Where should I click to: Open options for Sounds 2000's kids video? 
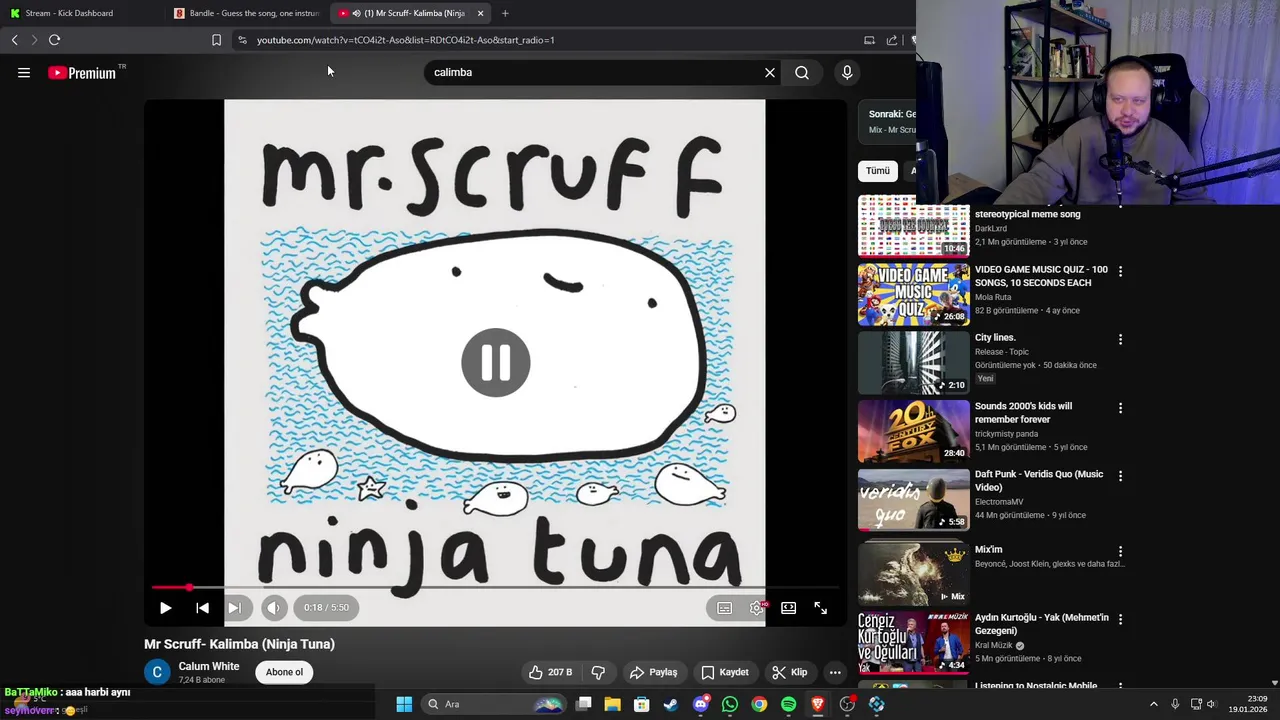(1120, 408)
